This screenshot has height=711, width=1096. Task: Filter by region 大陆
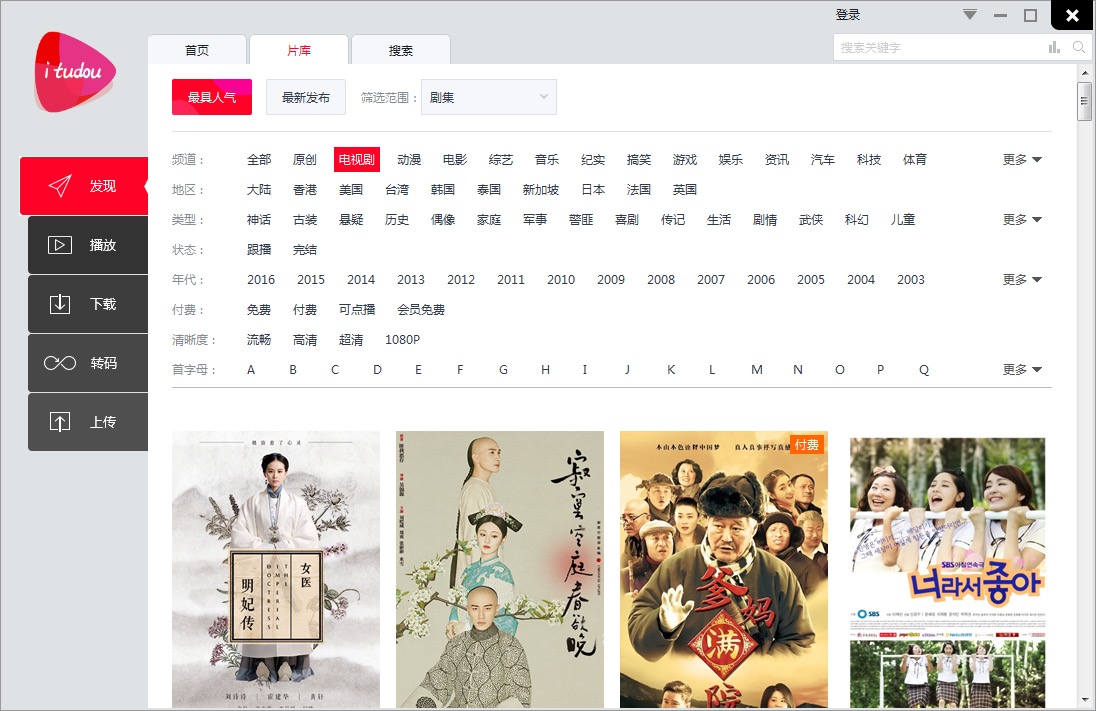[x=259, y=189]
